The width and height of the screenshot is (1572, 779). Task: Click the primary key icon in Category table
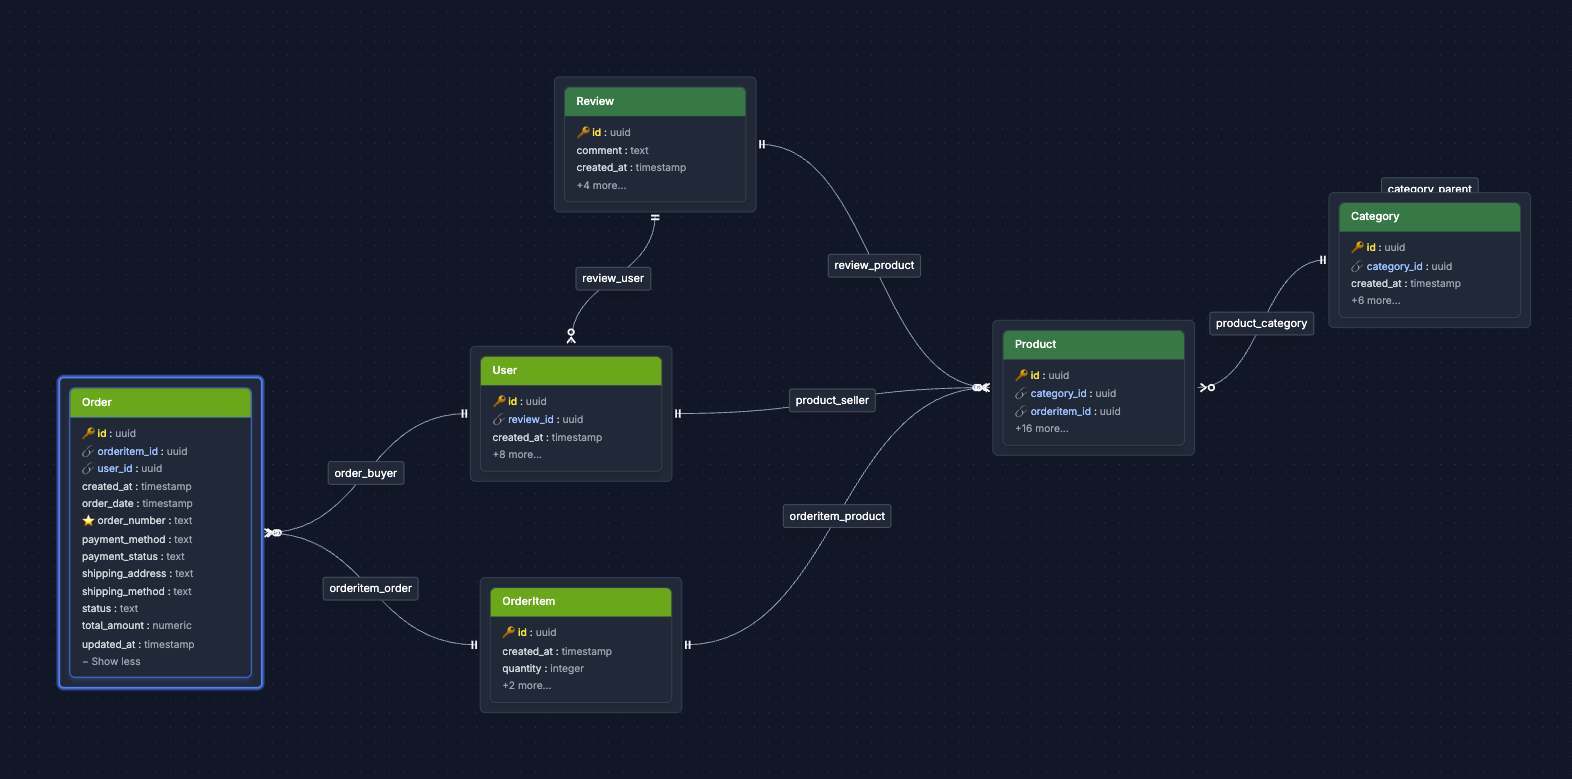click(x=1357, y=247)
